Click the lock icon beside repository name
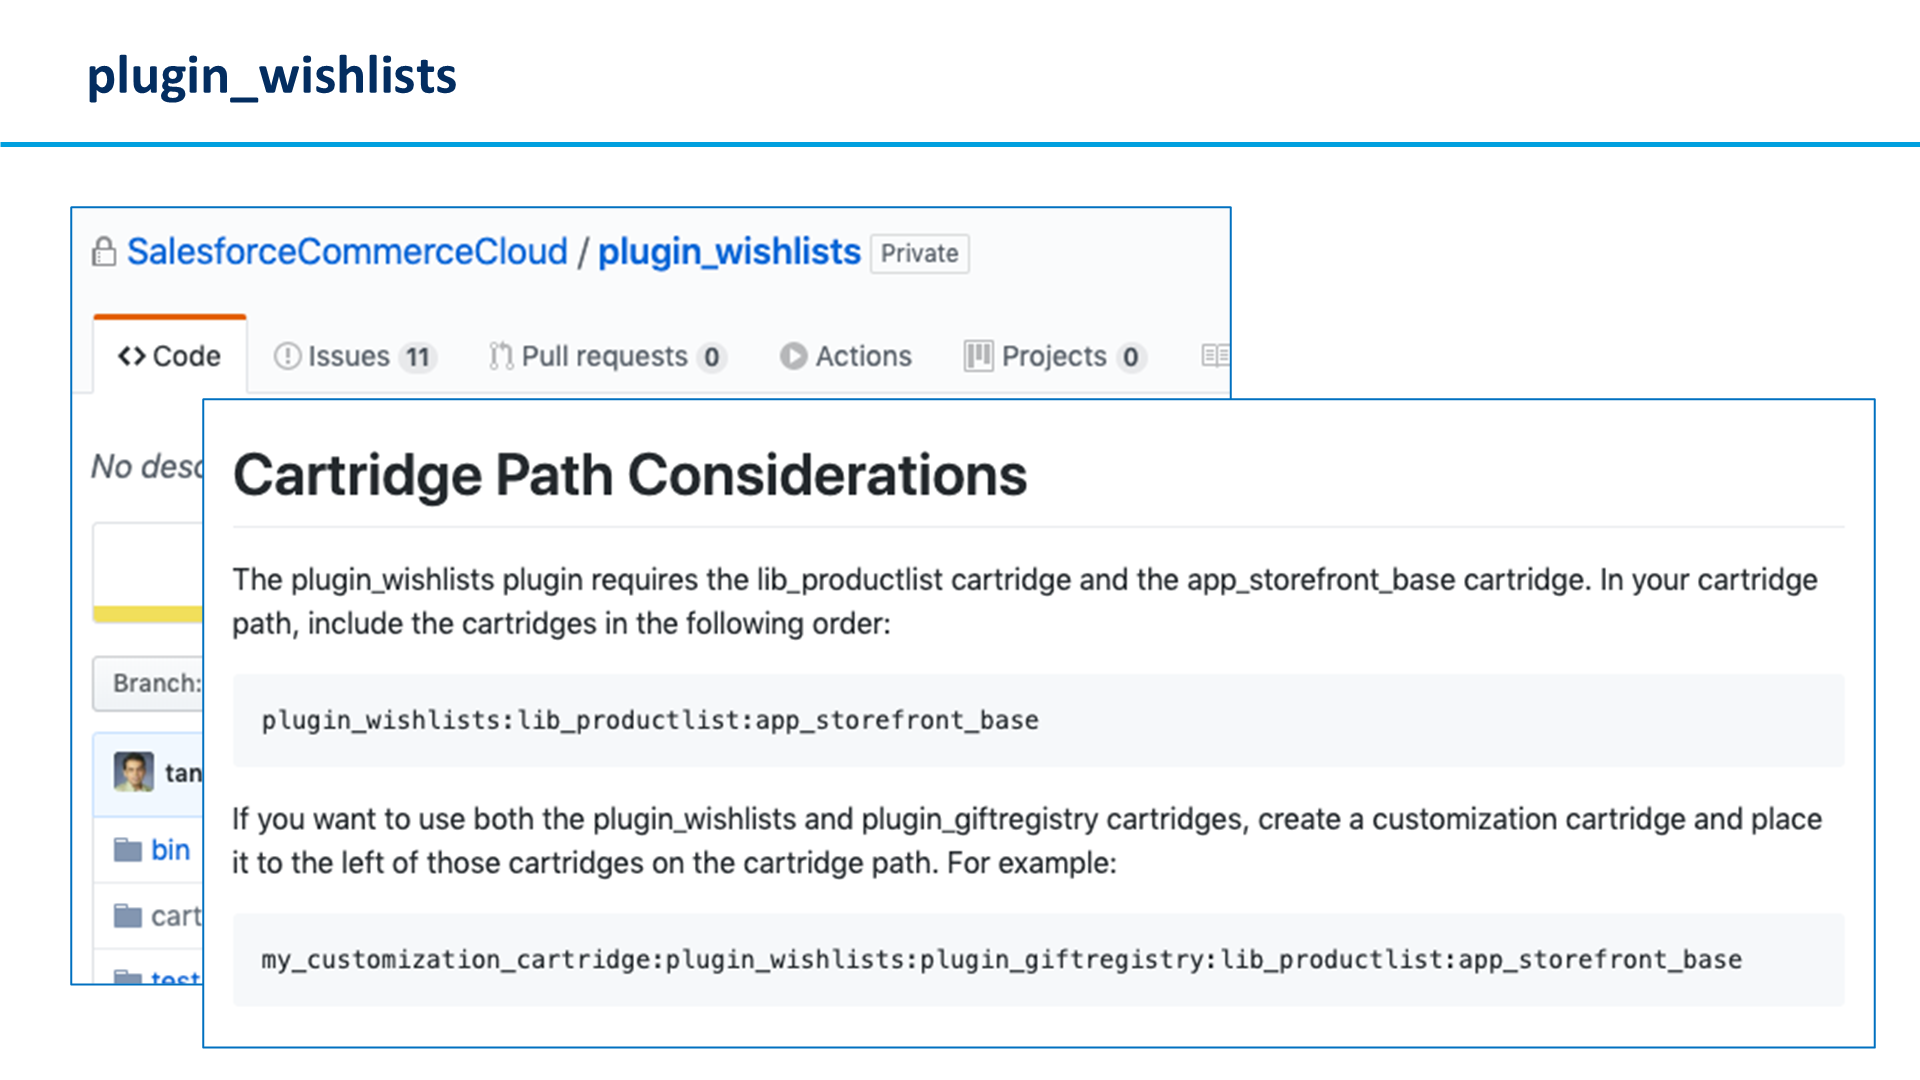 [x=104, y=252]
